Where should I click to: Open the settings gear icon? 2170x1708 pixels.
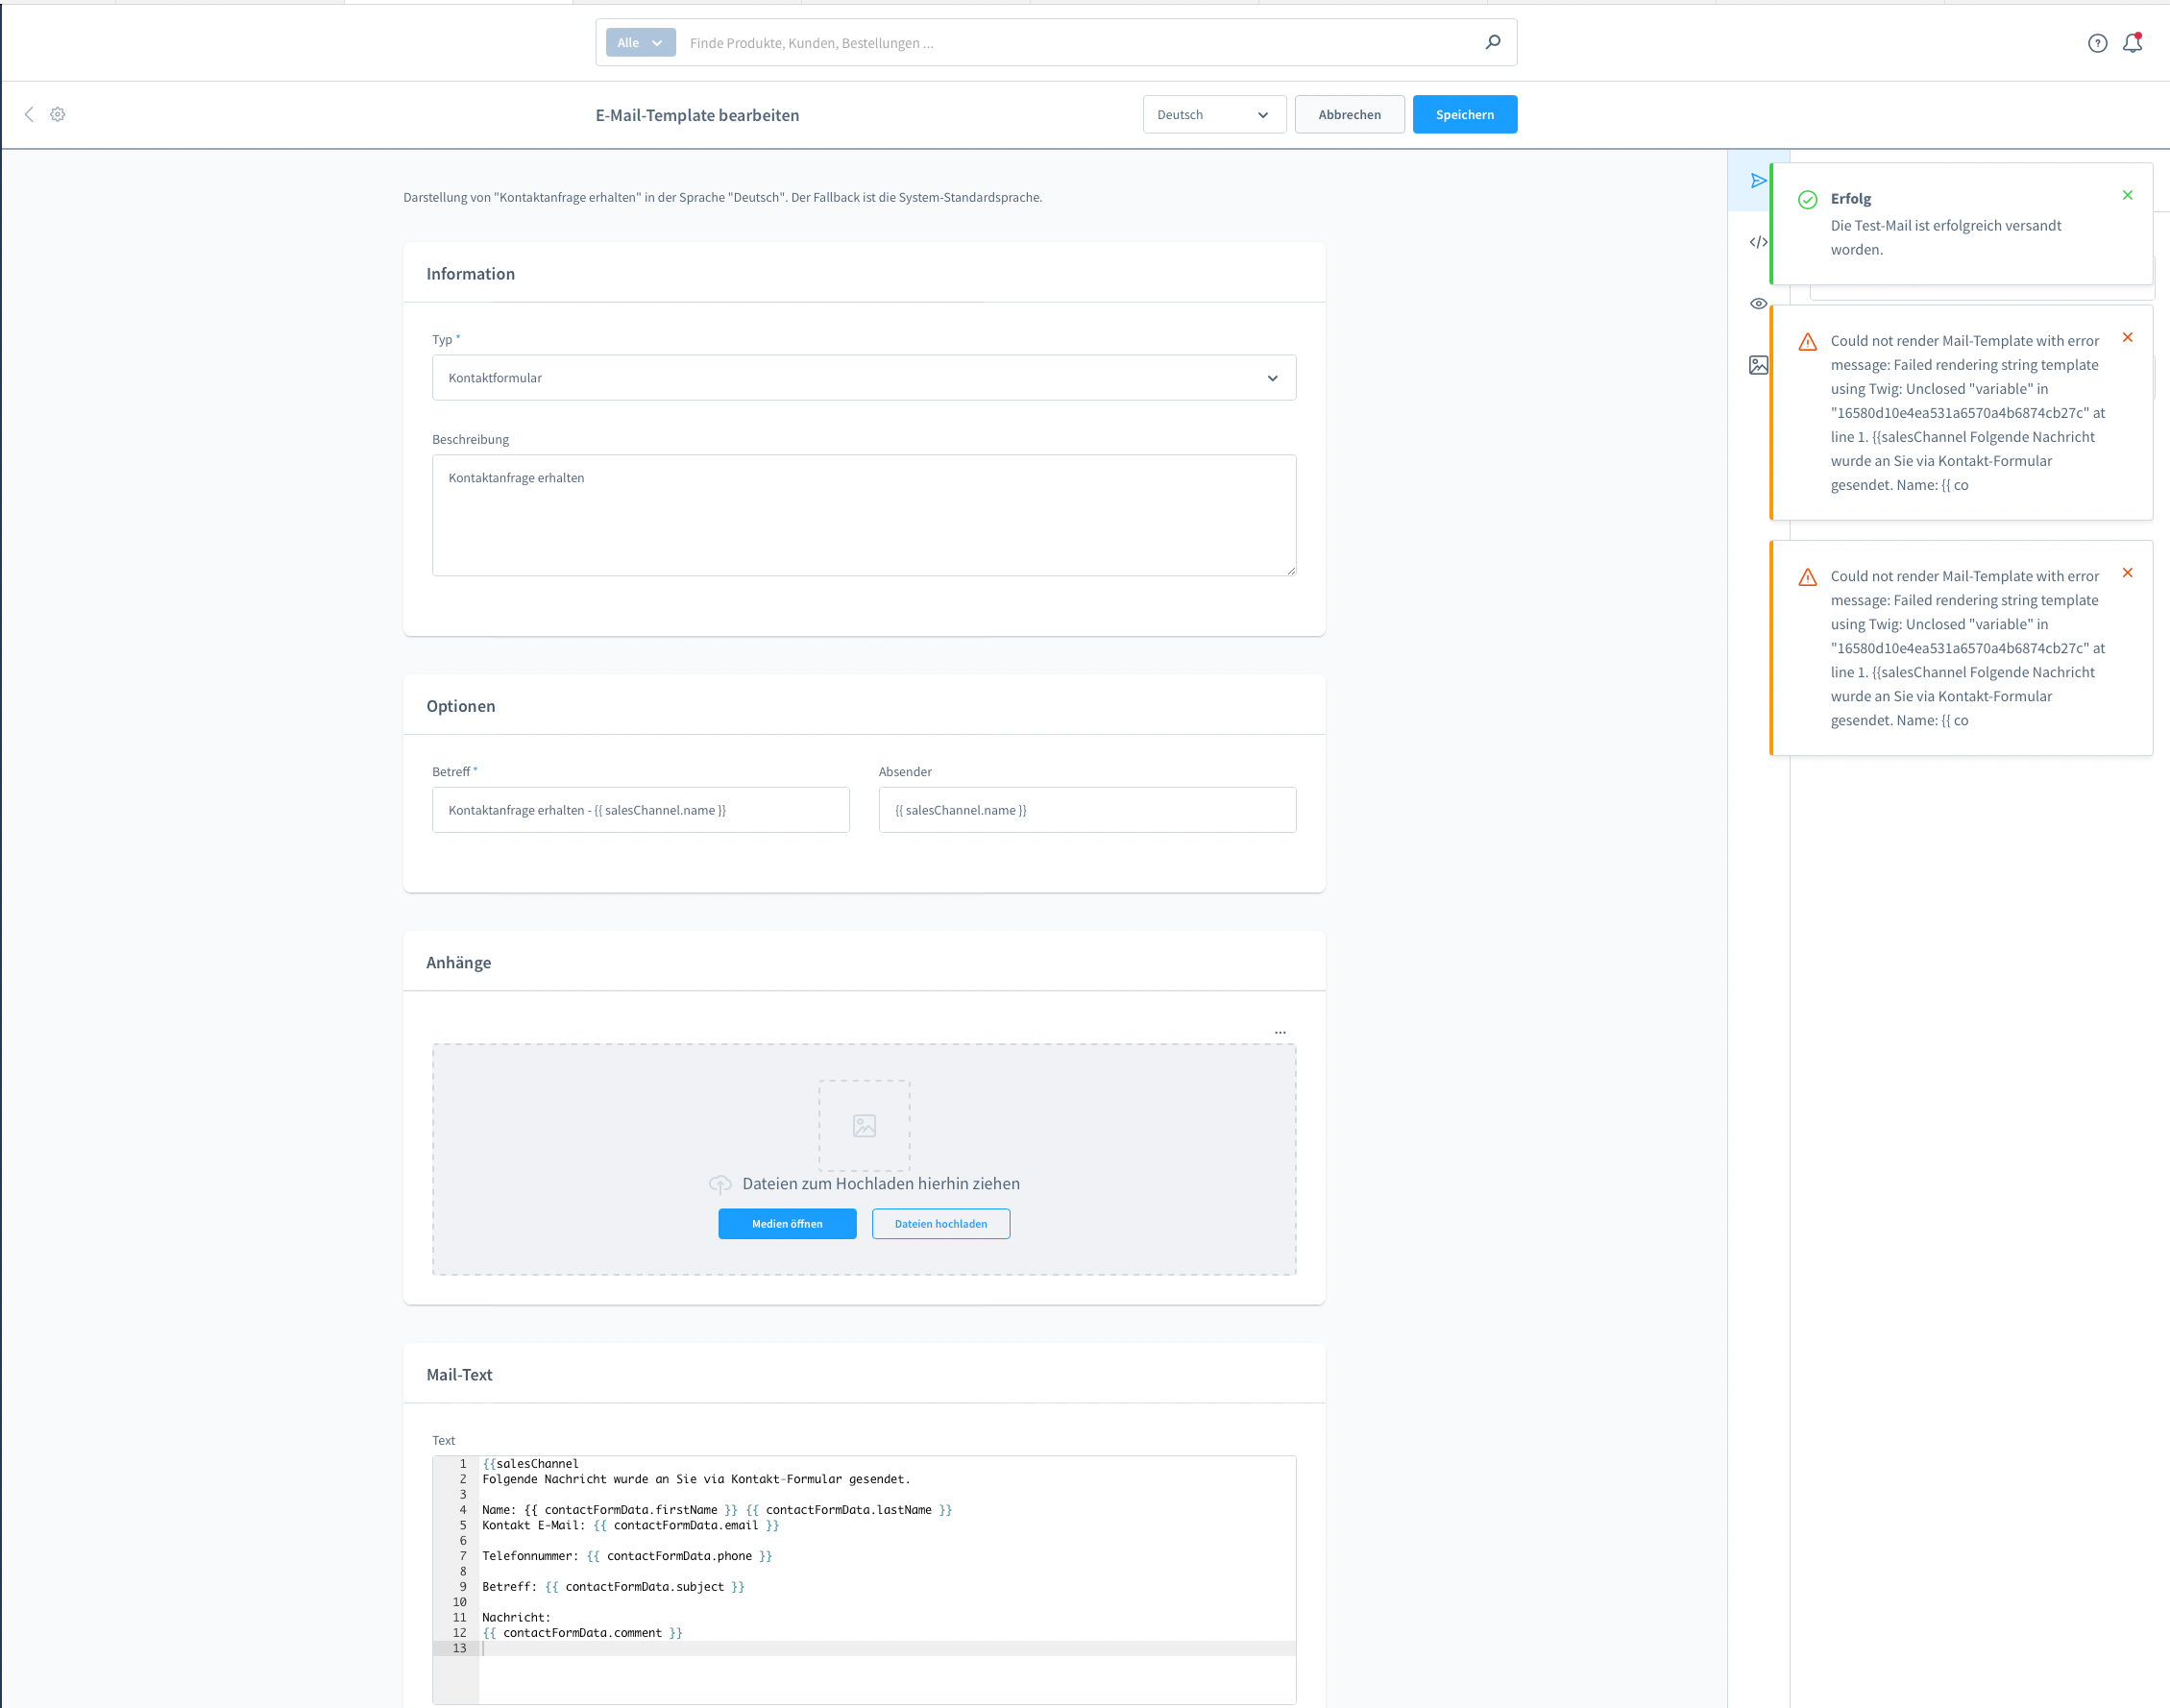(x=58, y=114)
